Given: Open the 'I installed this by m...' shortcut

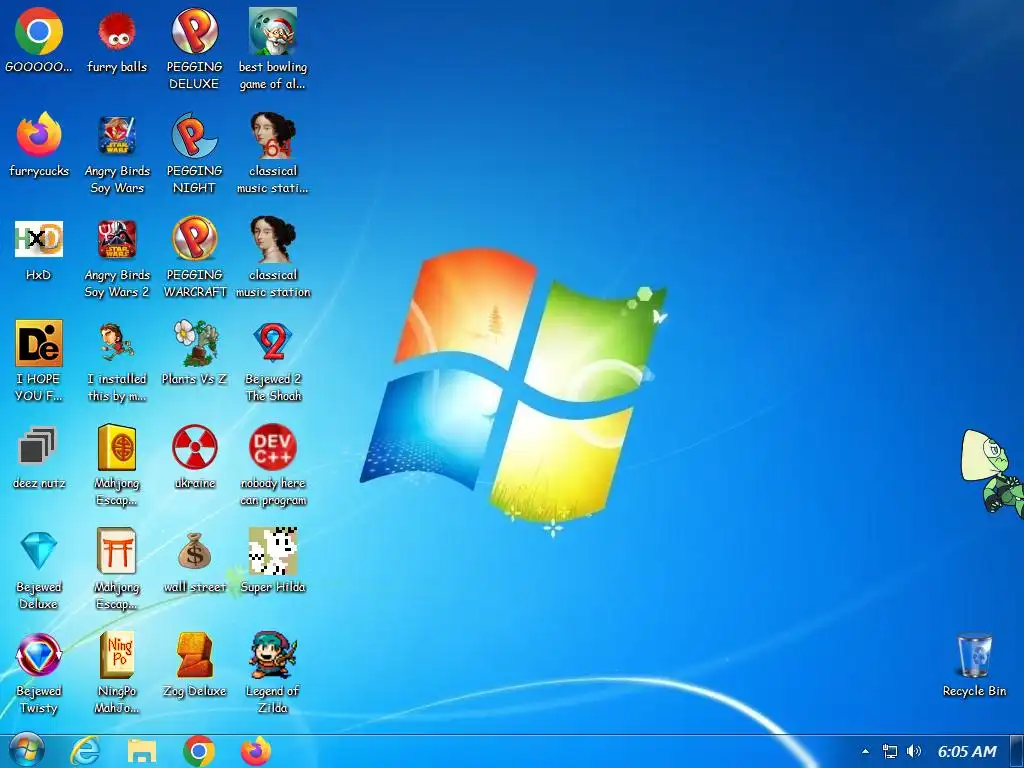Looking at the screenshot, I should (117, 343).
